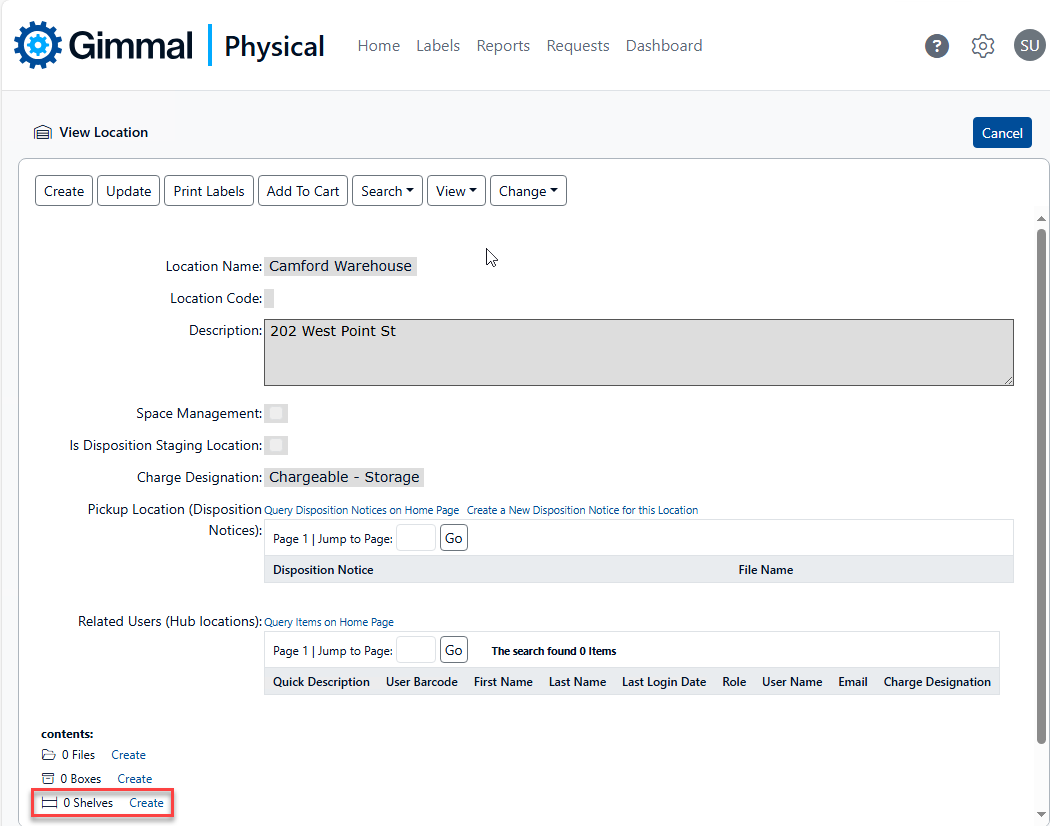Go to the Dashboard menu item
The height and width of the screenshot is (826, 1050).
click(664, 46)
